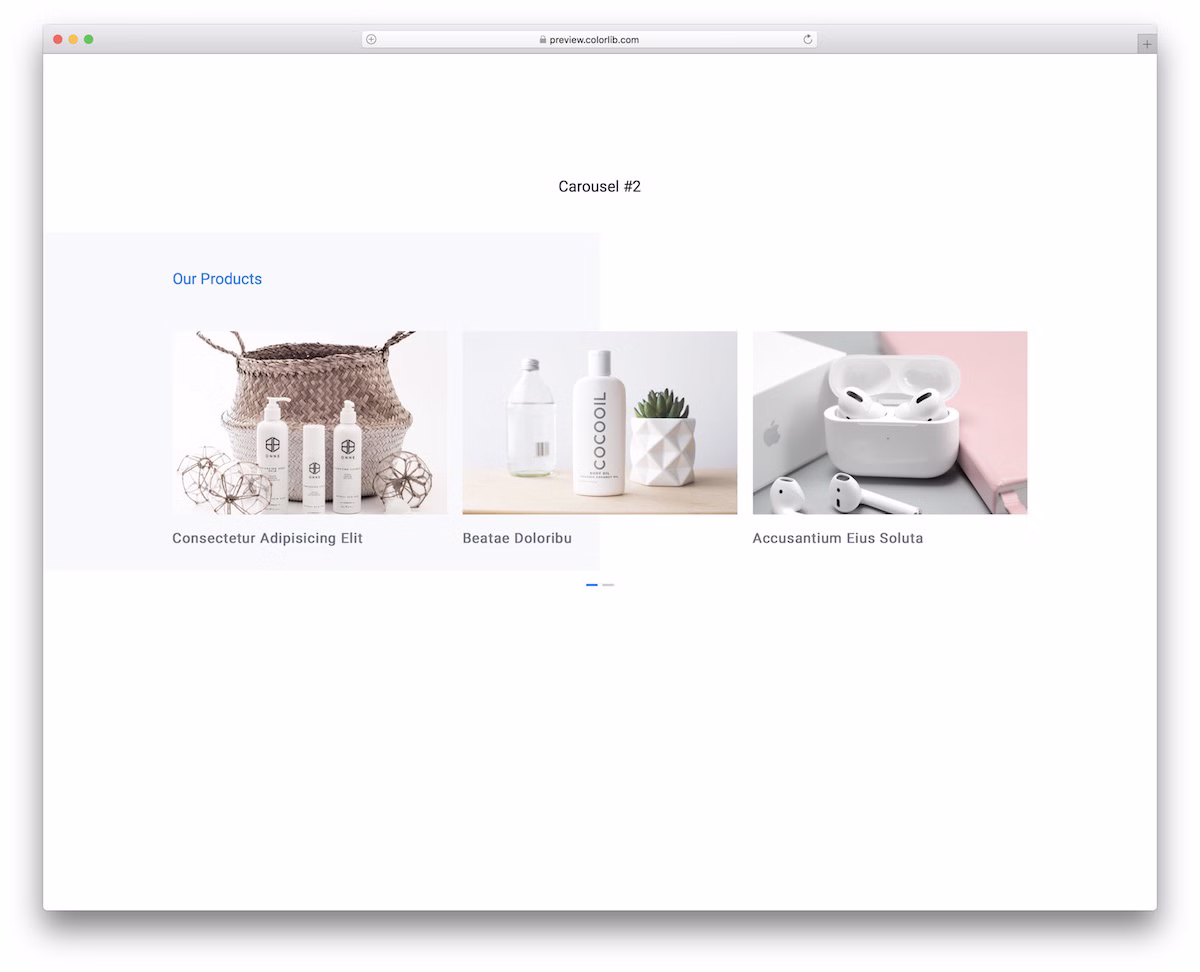Select the active blue carousel indicator
The image size is (1200, 972).
[x=592, y=585]
